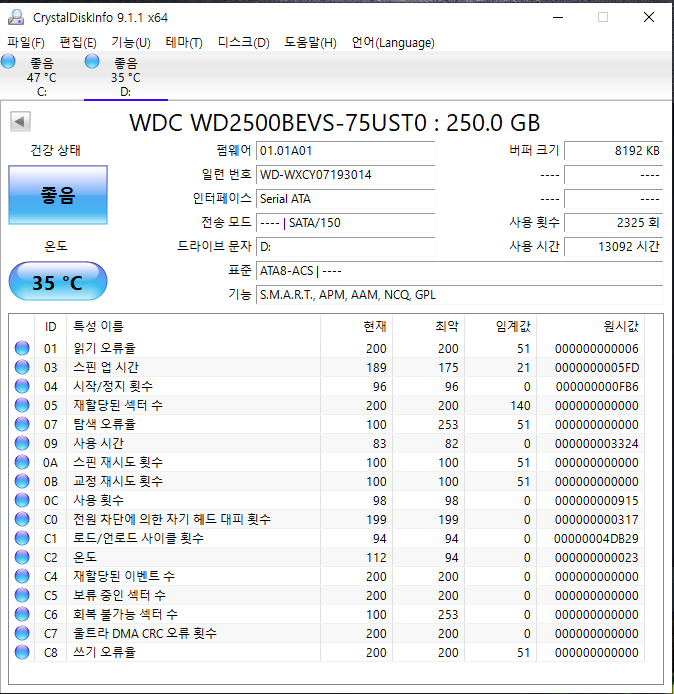Click the firmware field 01.01A01
This screenshot has width=674, height=694.
346,151
